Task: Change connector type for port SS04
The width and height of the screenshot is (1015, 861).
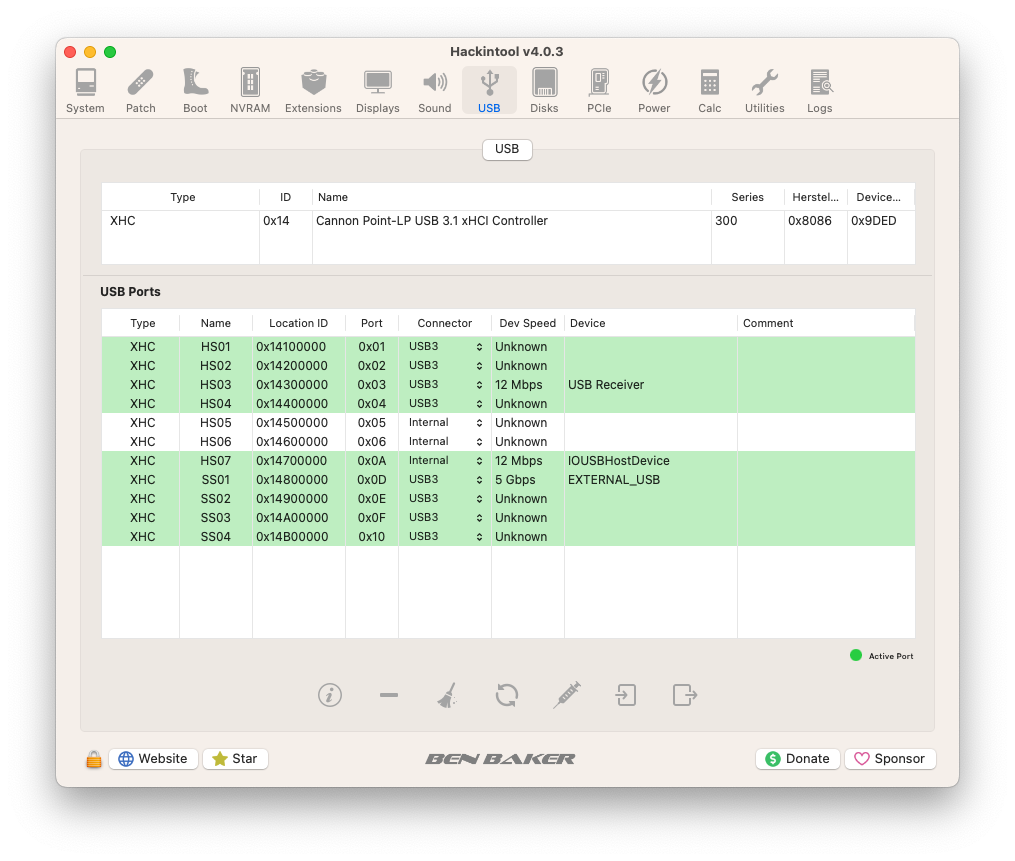Action: pos(445,537)
